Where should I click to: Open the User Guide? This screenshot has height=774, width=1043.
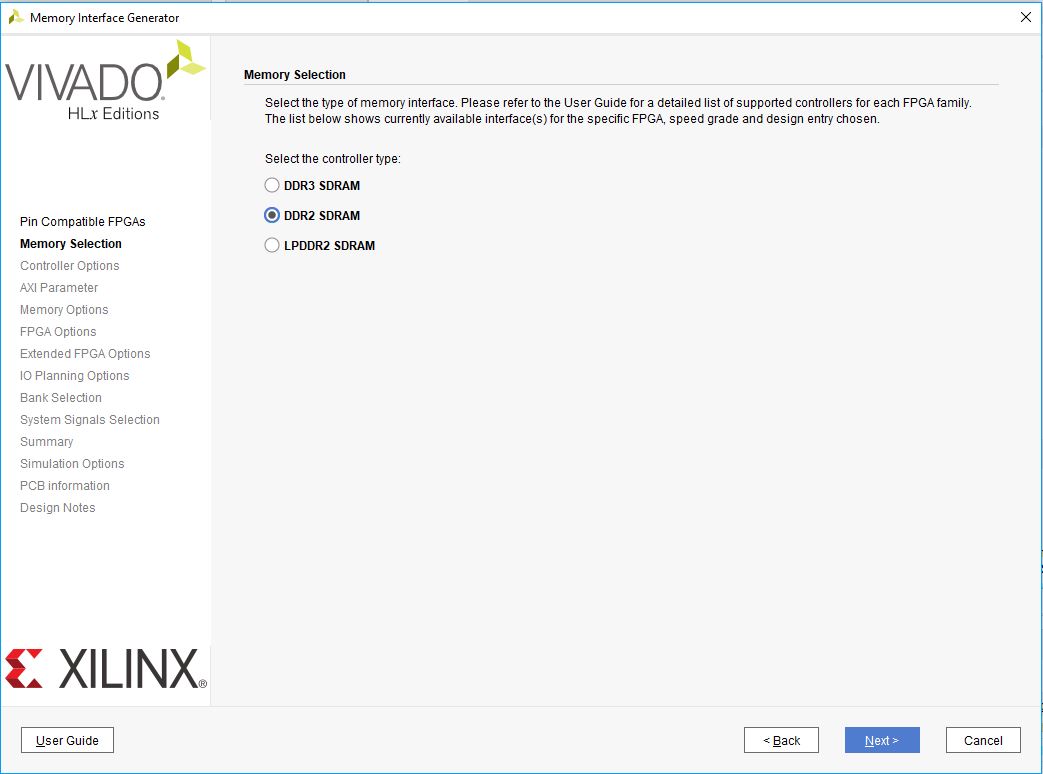click(x=67, y=740)
